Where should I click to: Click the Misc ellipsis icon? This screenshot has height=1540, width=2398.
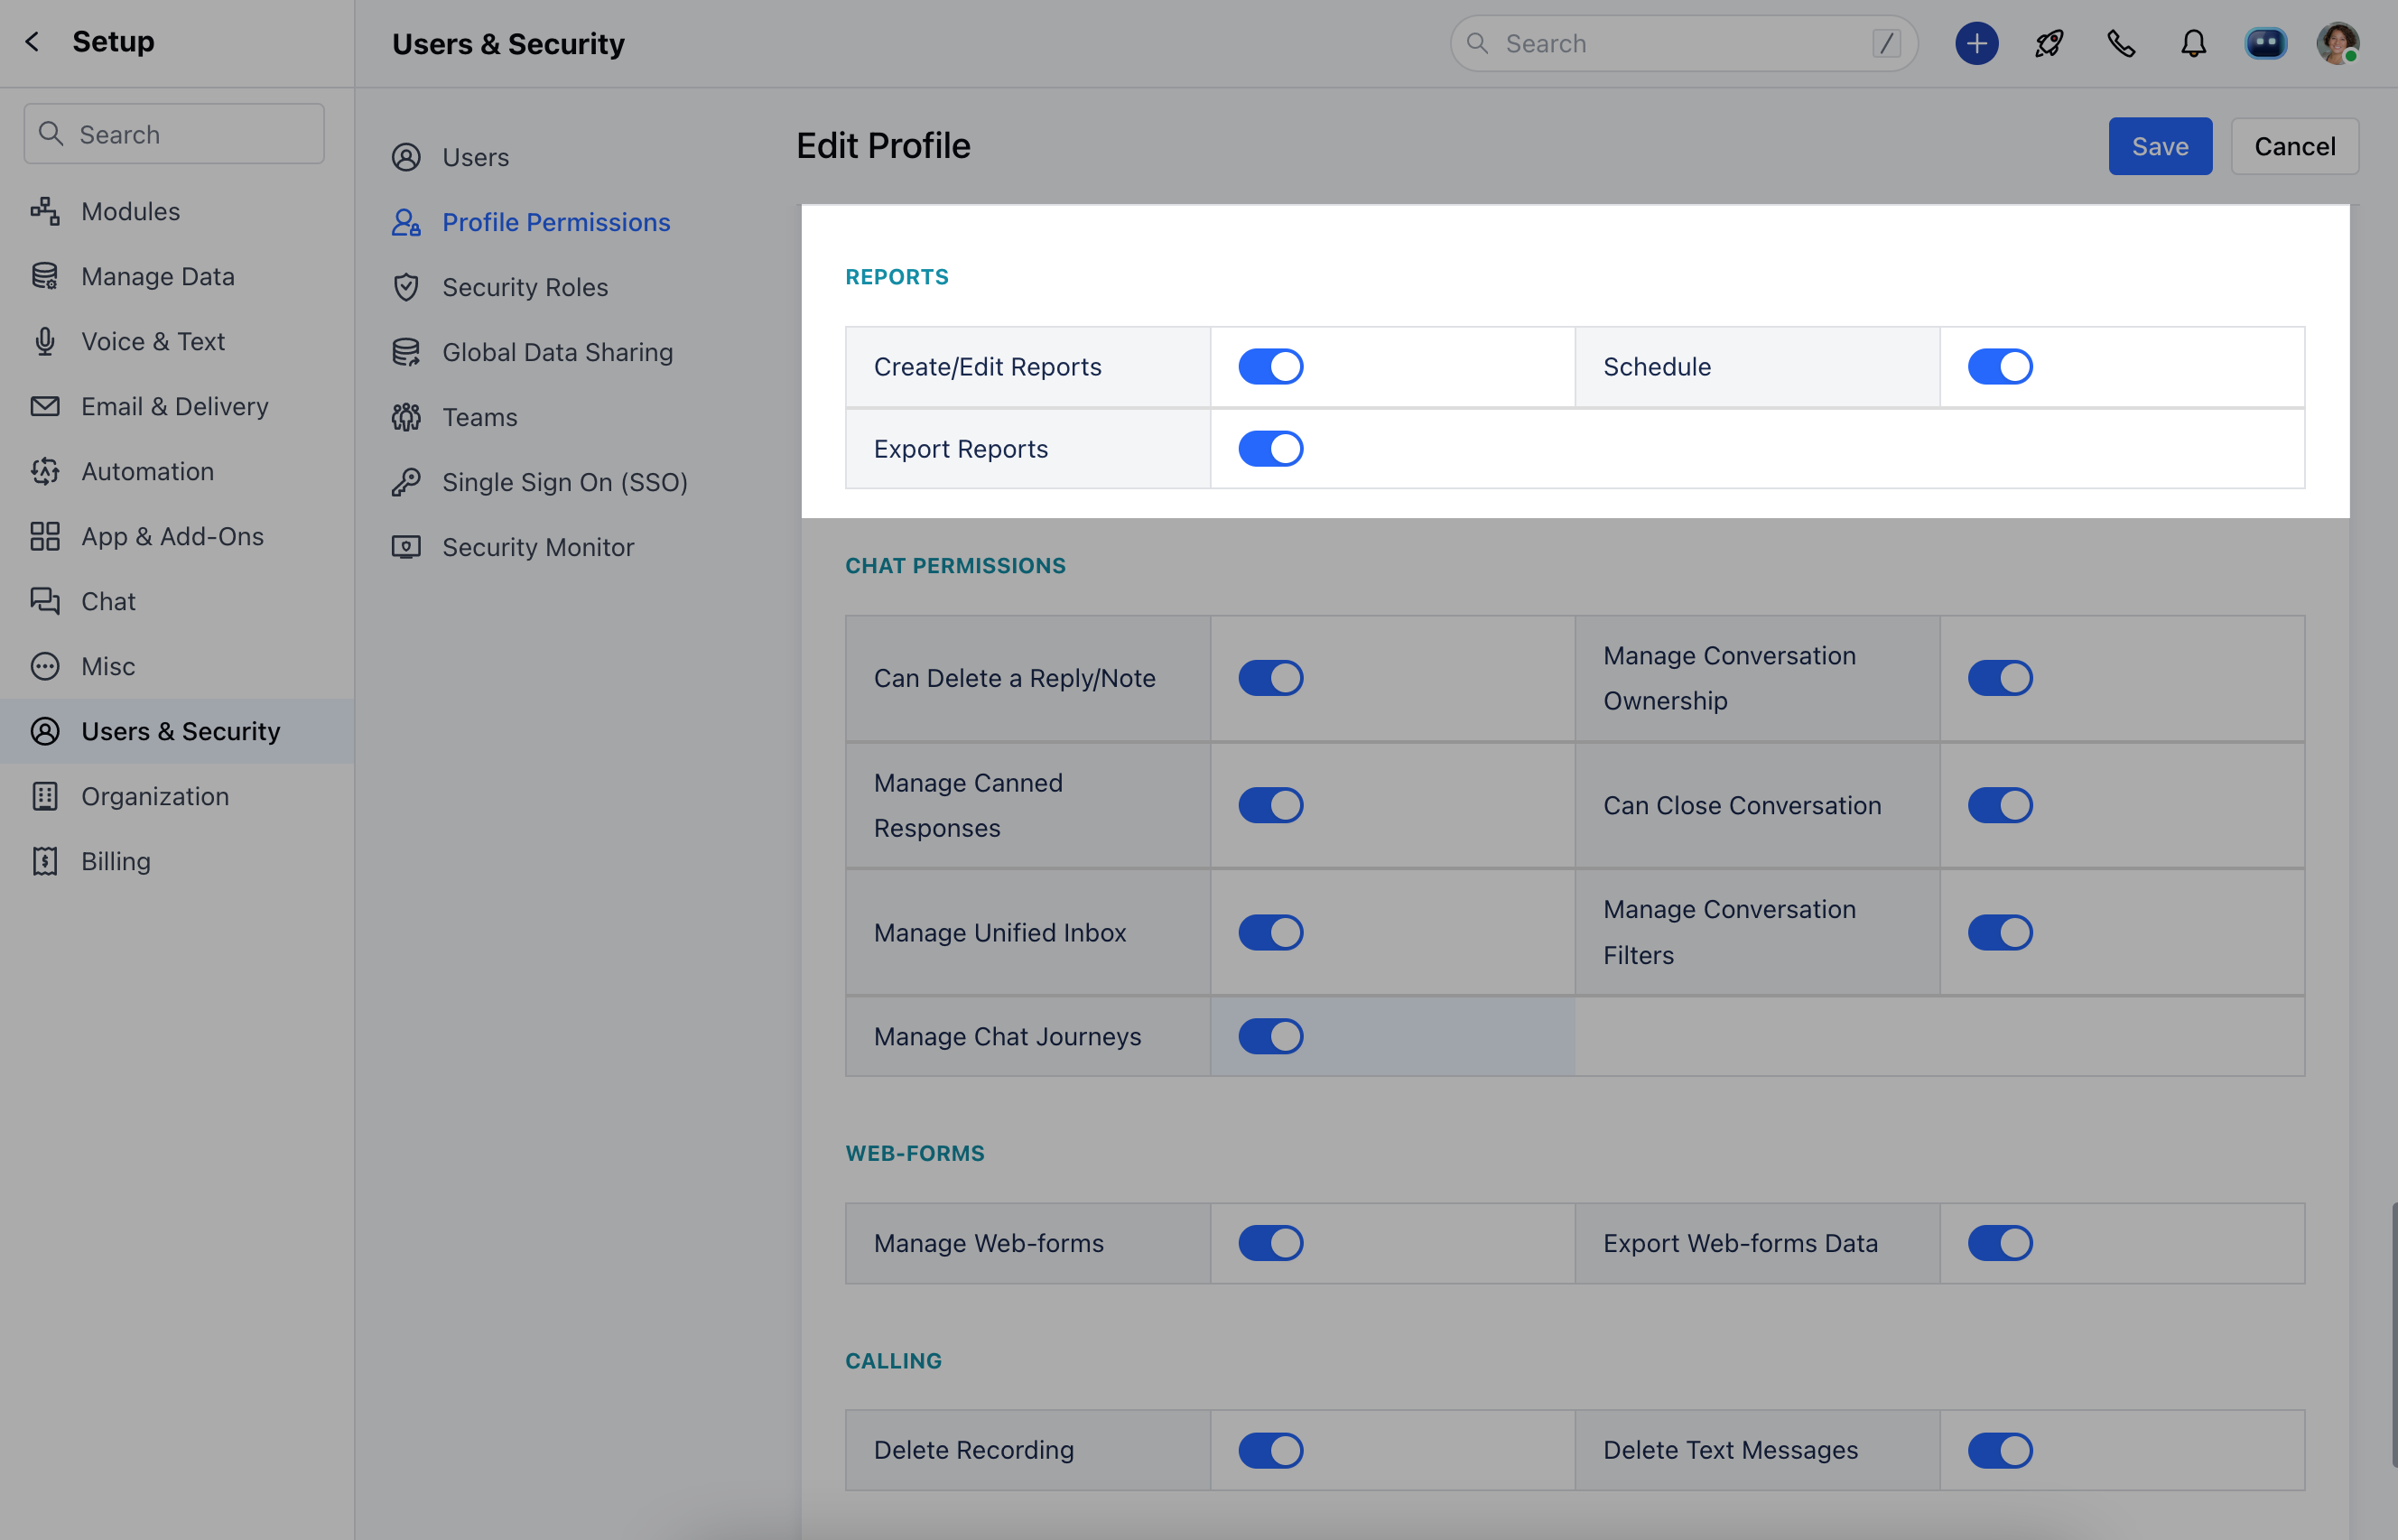pos(45,666)
